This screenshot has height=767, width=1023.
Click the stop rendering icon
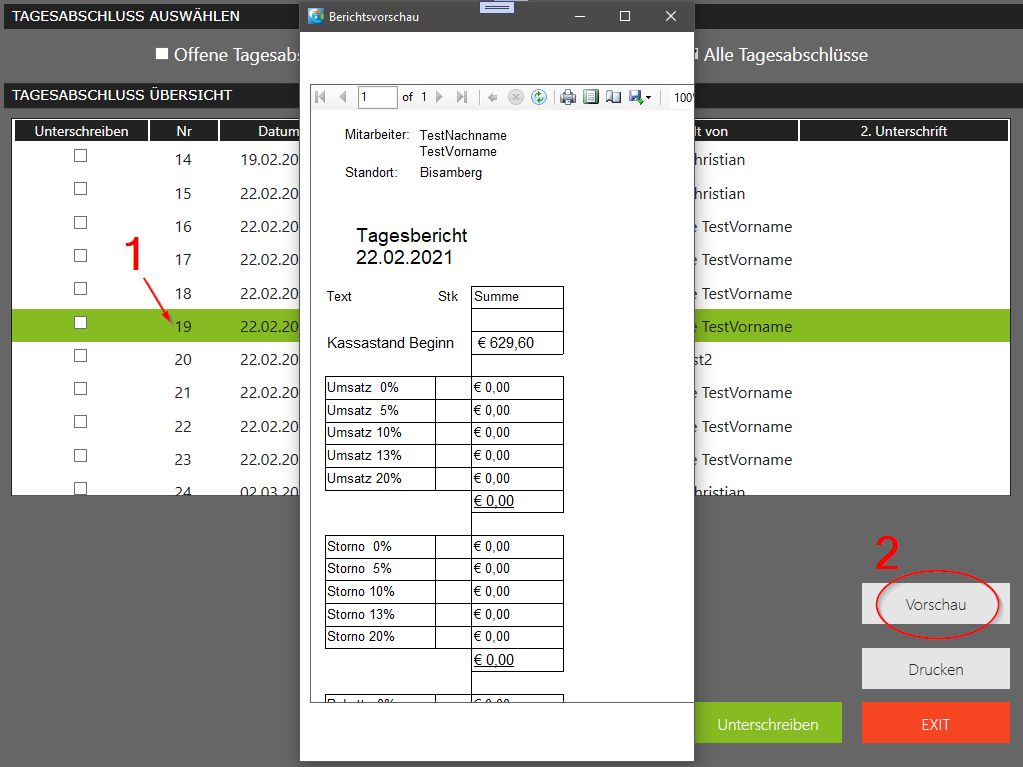[x=515, y=97]
